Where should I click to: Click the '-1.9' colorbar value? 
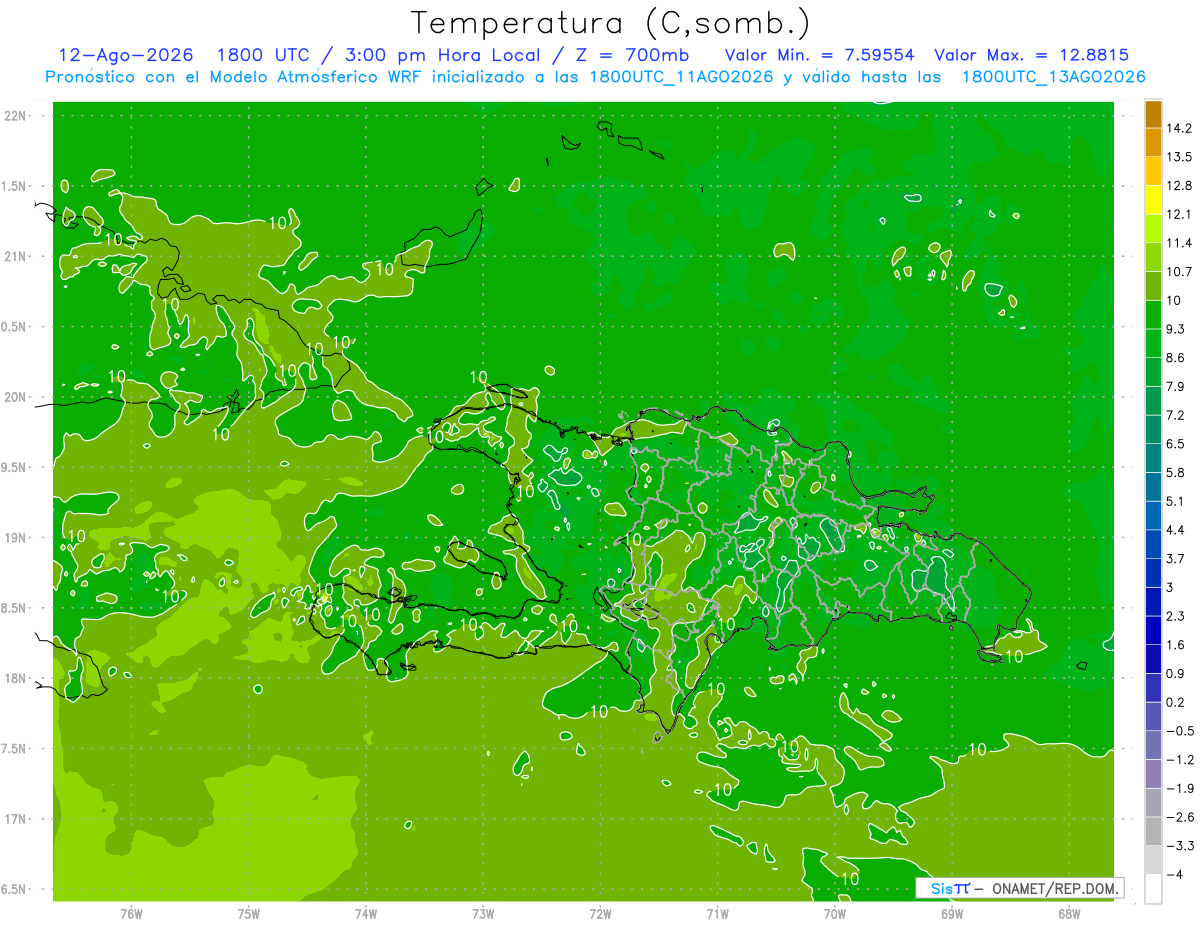tap(1180, 788)
